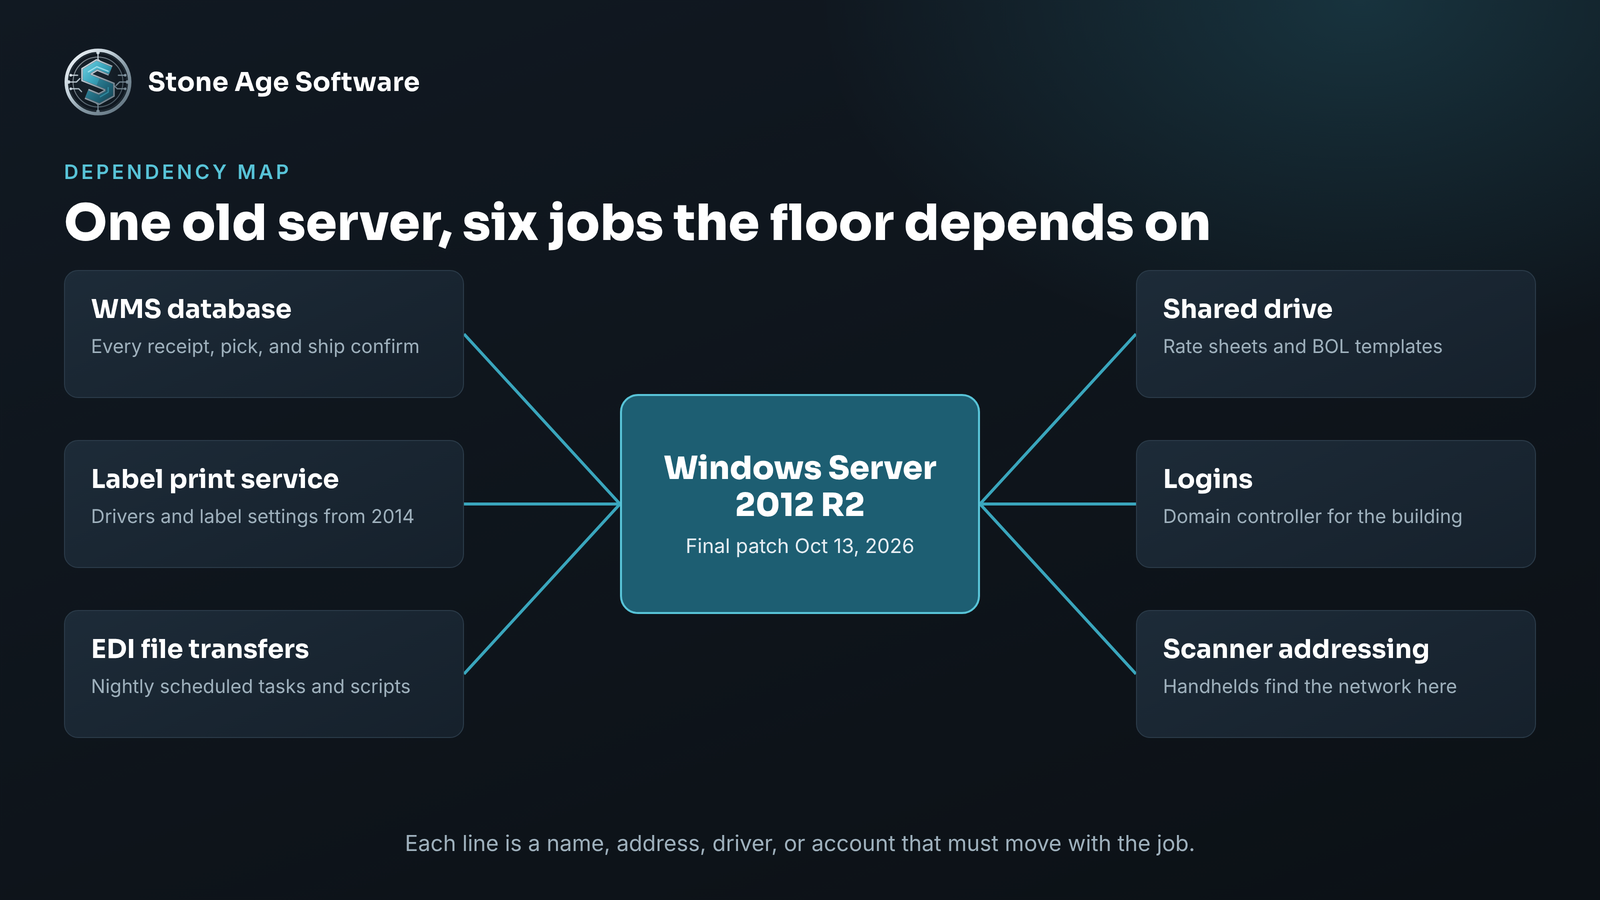Click the footer caption starting Each line is
Image resolution: width=1600 pixels, height=900 pixels.
click(800, 844)
